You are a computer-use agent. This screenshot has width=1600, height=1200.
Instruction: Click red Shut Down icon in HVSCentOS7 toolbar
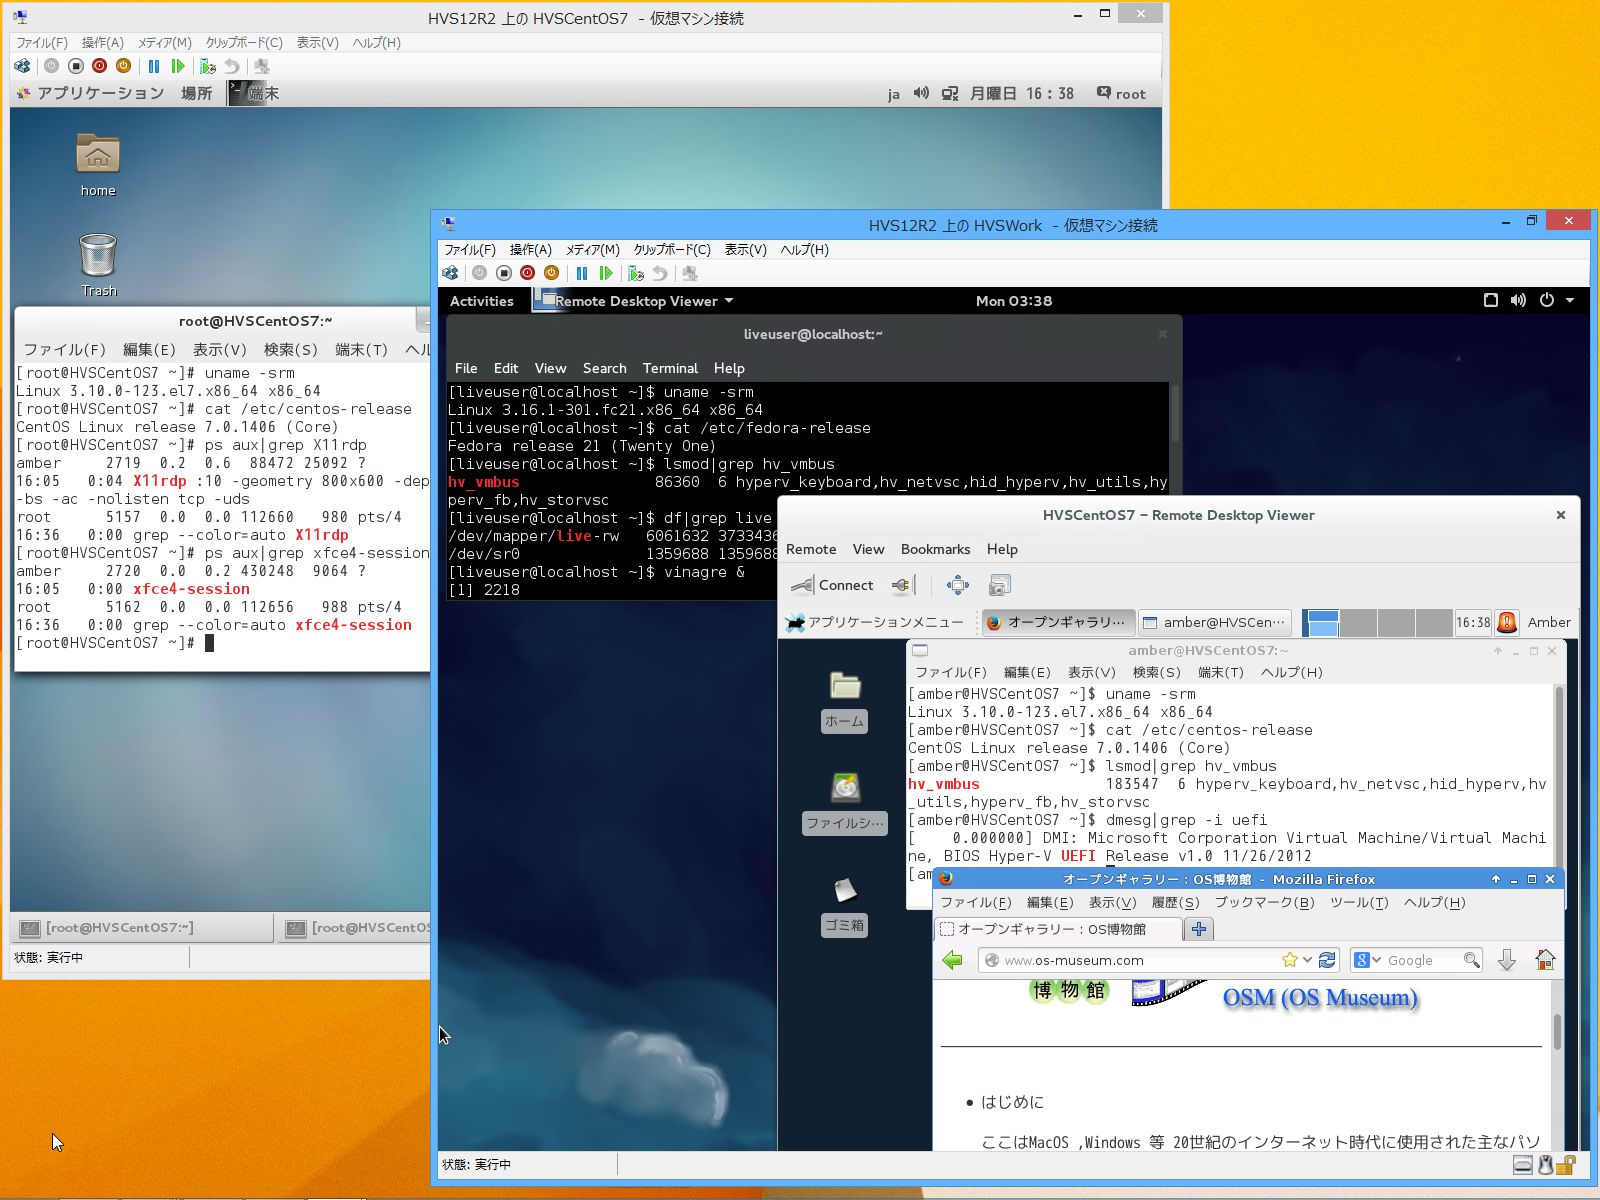click(99, 66)
